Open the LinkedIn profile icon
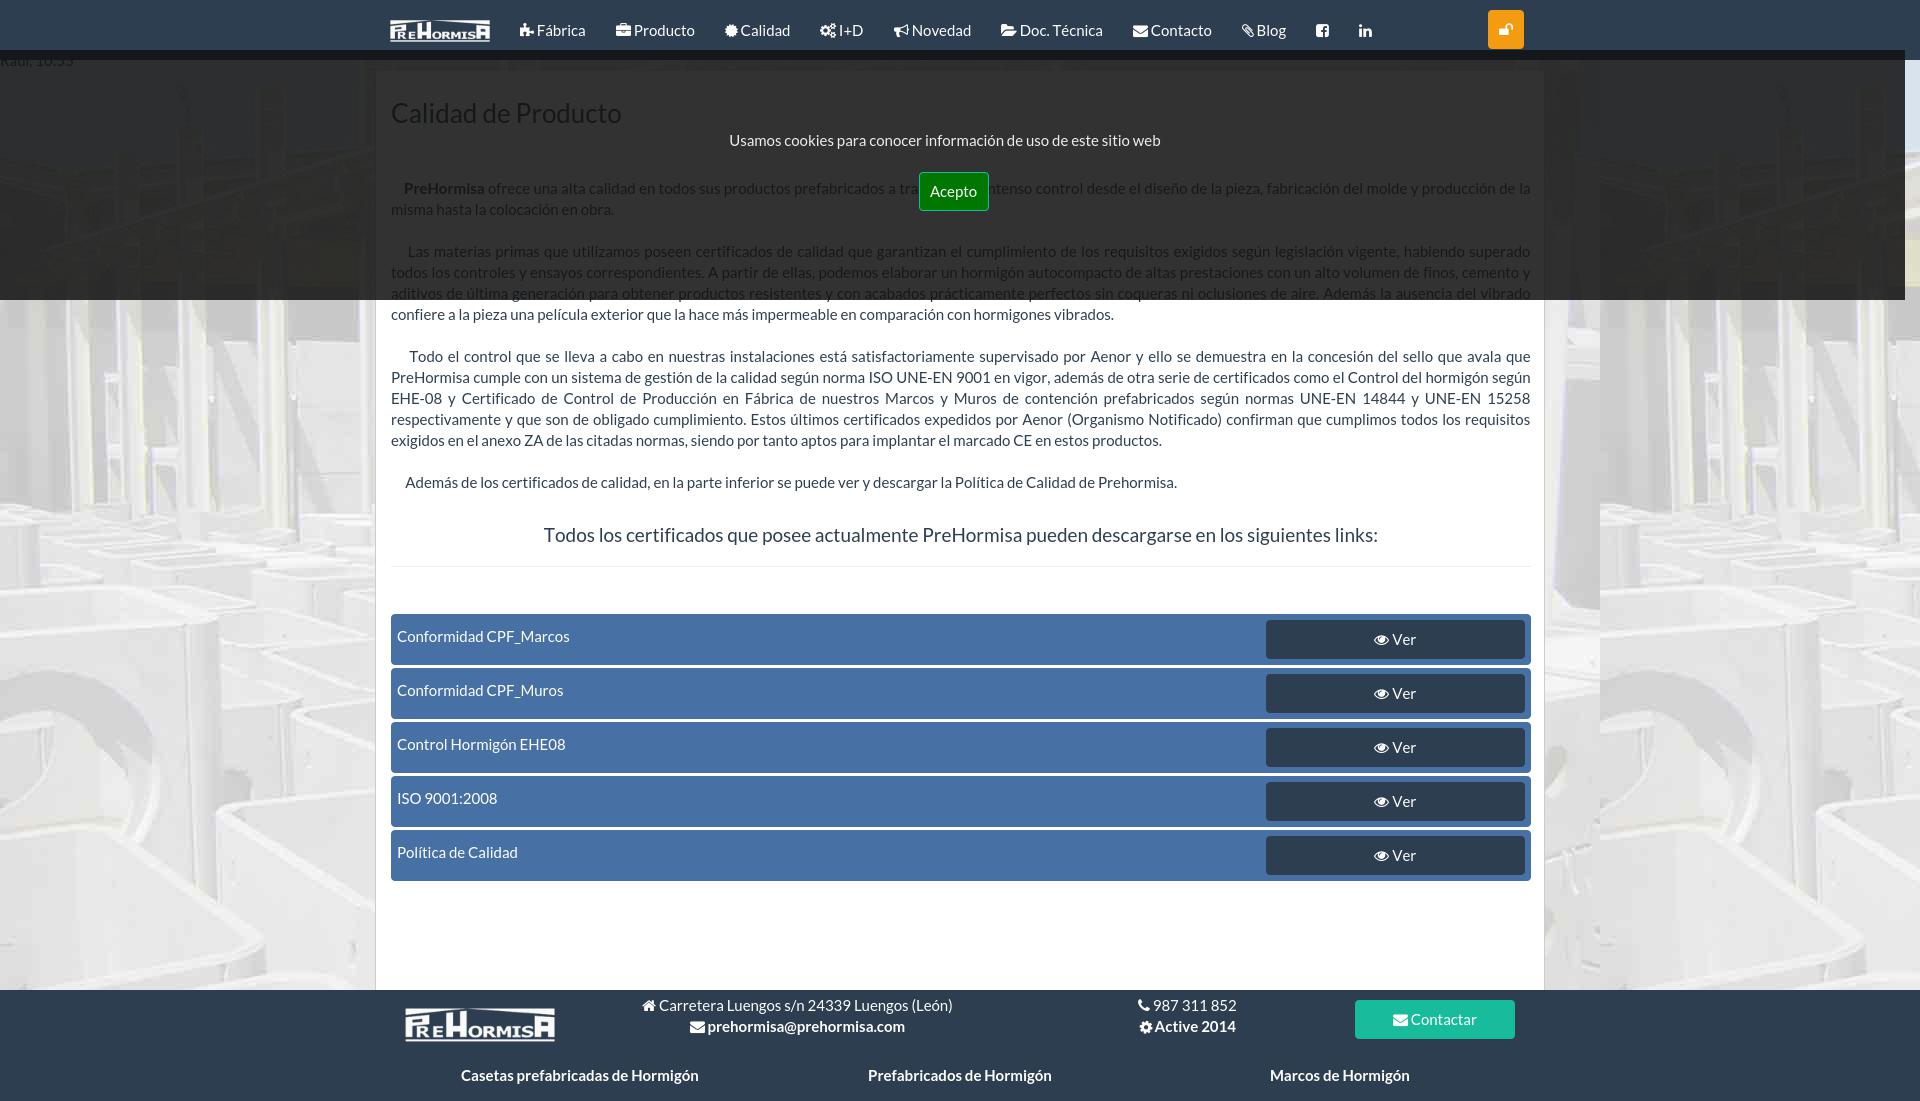 [1365, 31]
